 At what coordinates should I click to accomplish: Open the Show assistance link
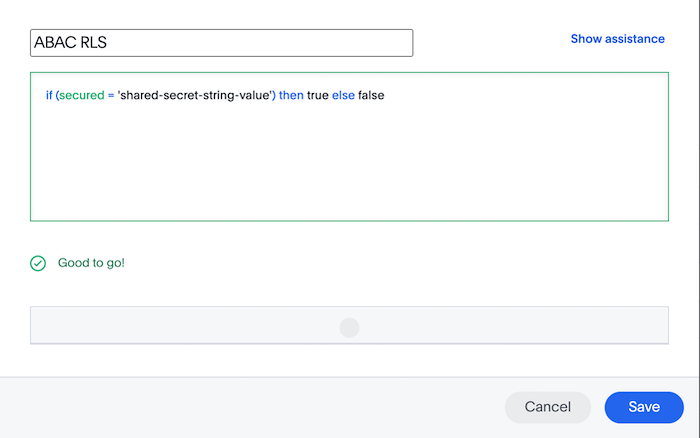(x=617, y=39)
